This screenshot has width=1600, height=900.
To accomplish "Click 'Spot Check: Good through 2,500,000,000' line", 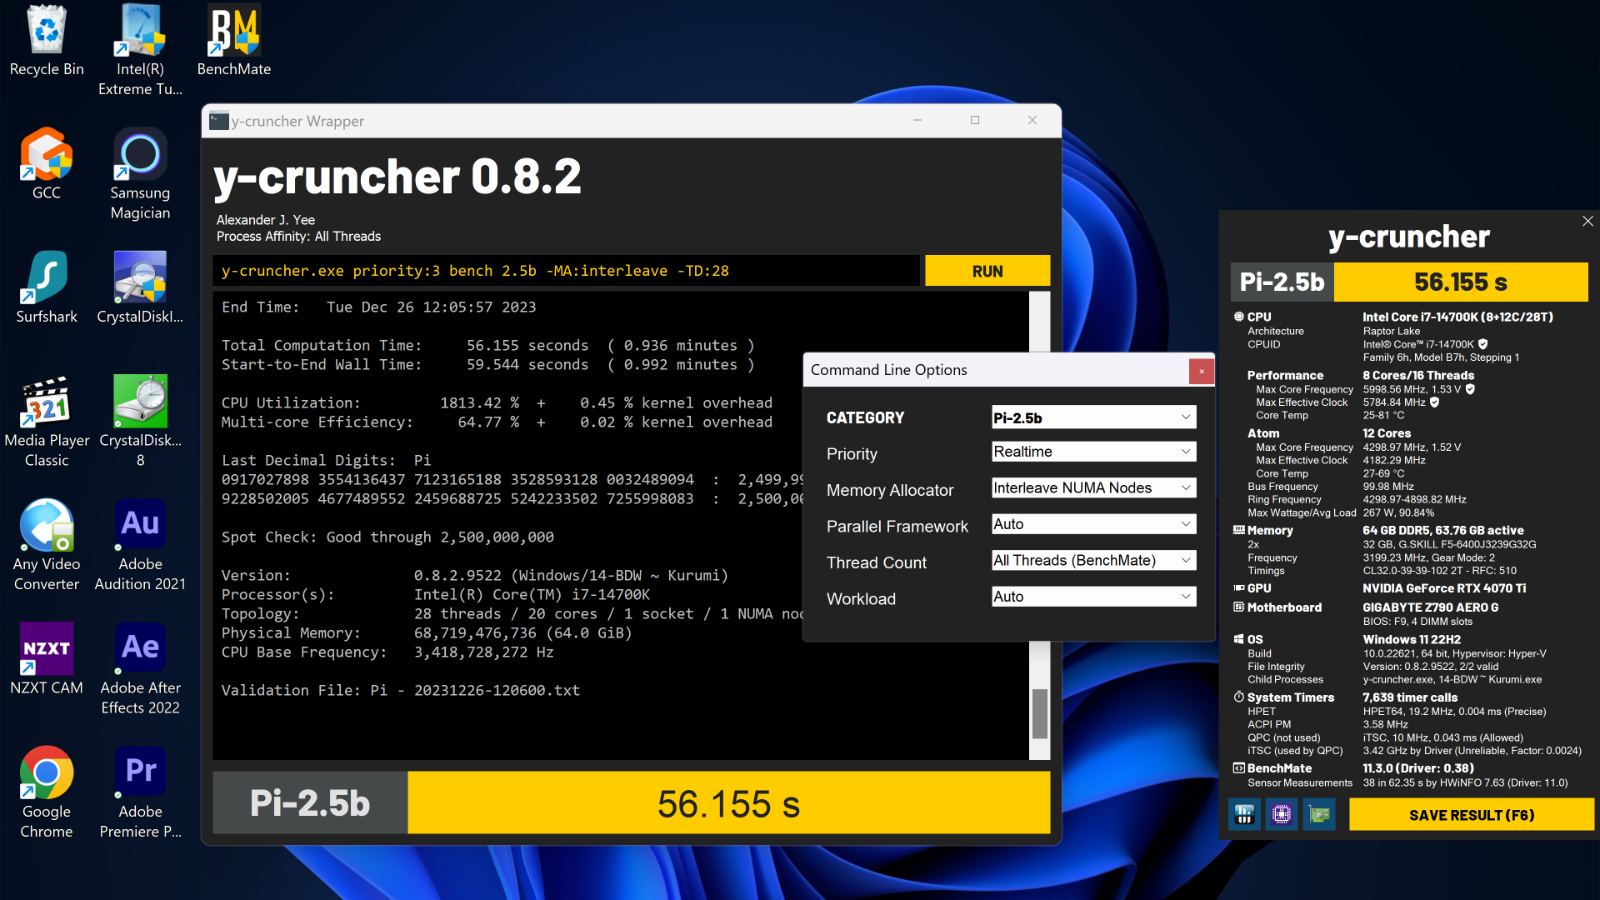I will (x=388, y=537).
